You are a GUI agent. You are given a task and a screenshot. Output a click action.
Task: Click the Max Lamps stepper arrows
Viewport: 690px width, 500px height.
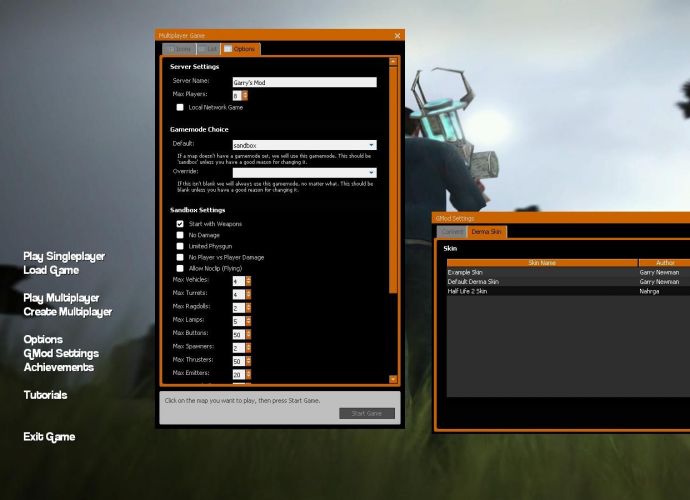click(248, 321)
